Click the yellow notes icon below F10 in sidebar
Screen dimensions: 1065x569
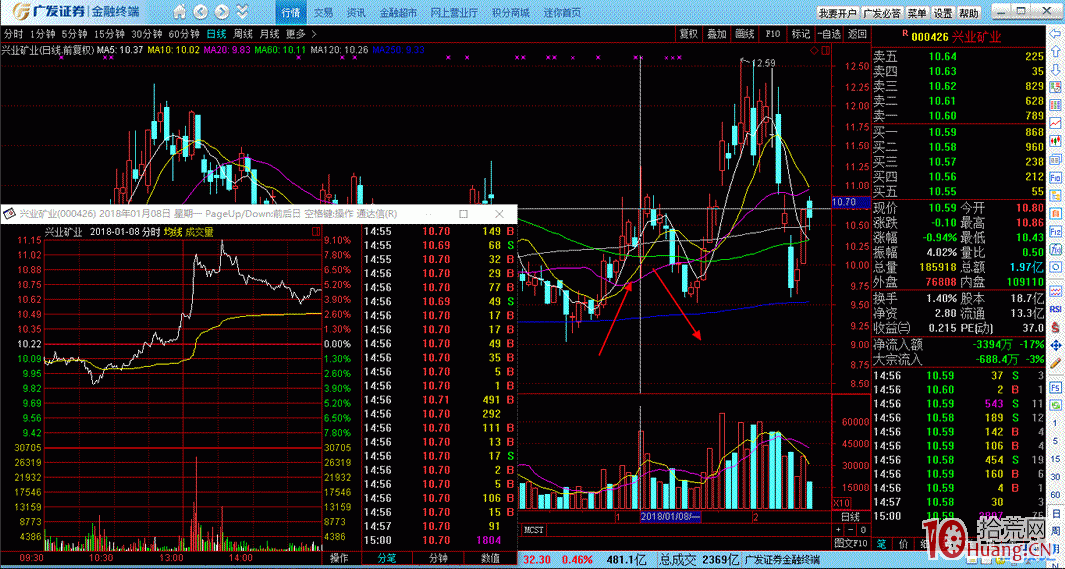coord(1055,195)
